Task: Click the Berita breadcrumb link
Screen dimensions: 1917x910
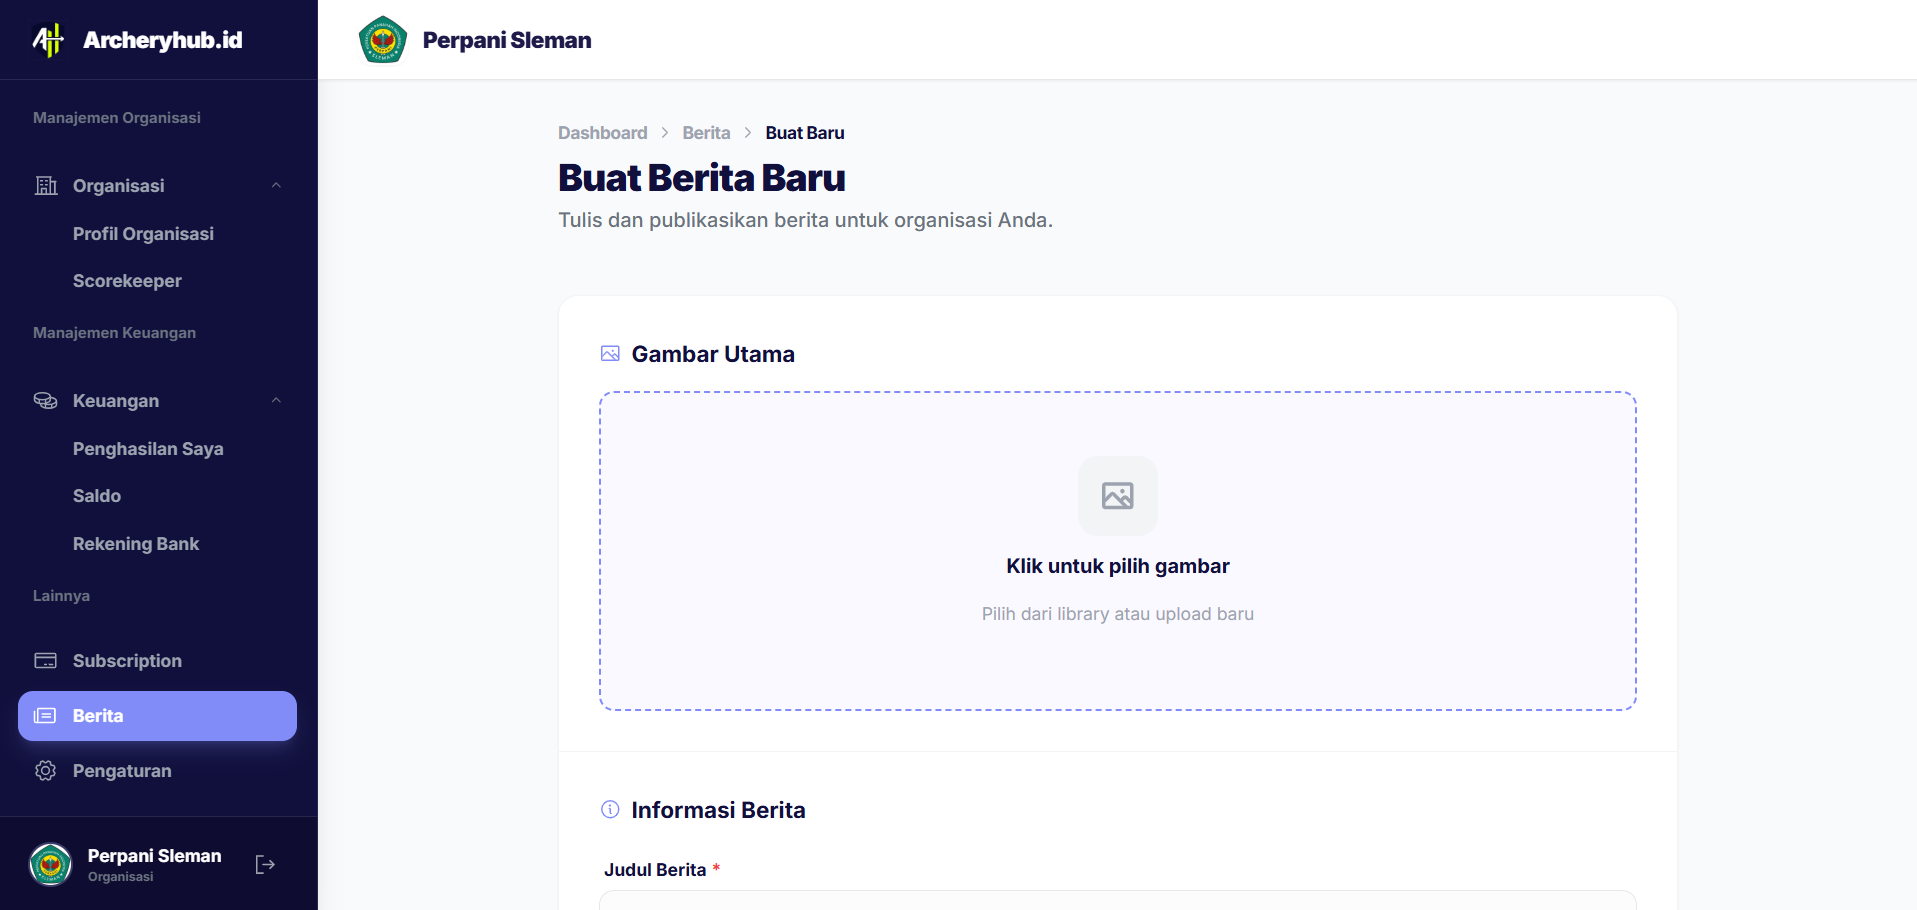Action: pyautogui.click(x=706, y=132)
